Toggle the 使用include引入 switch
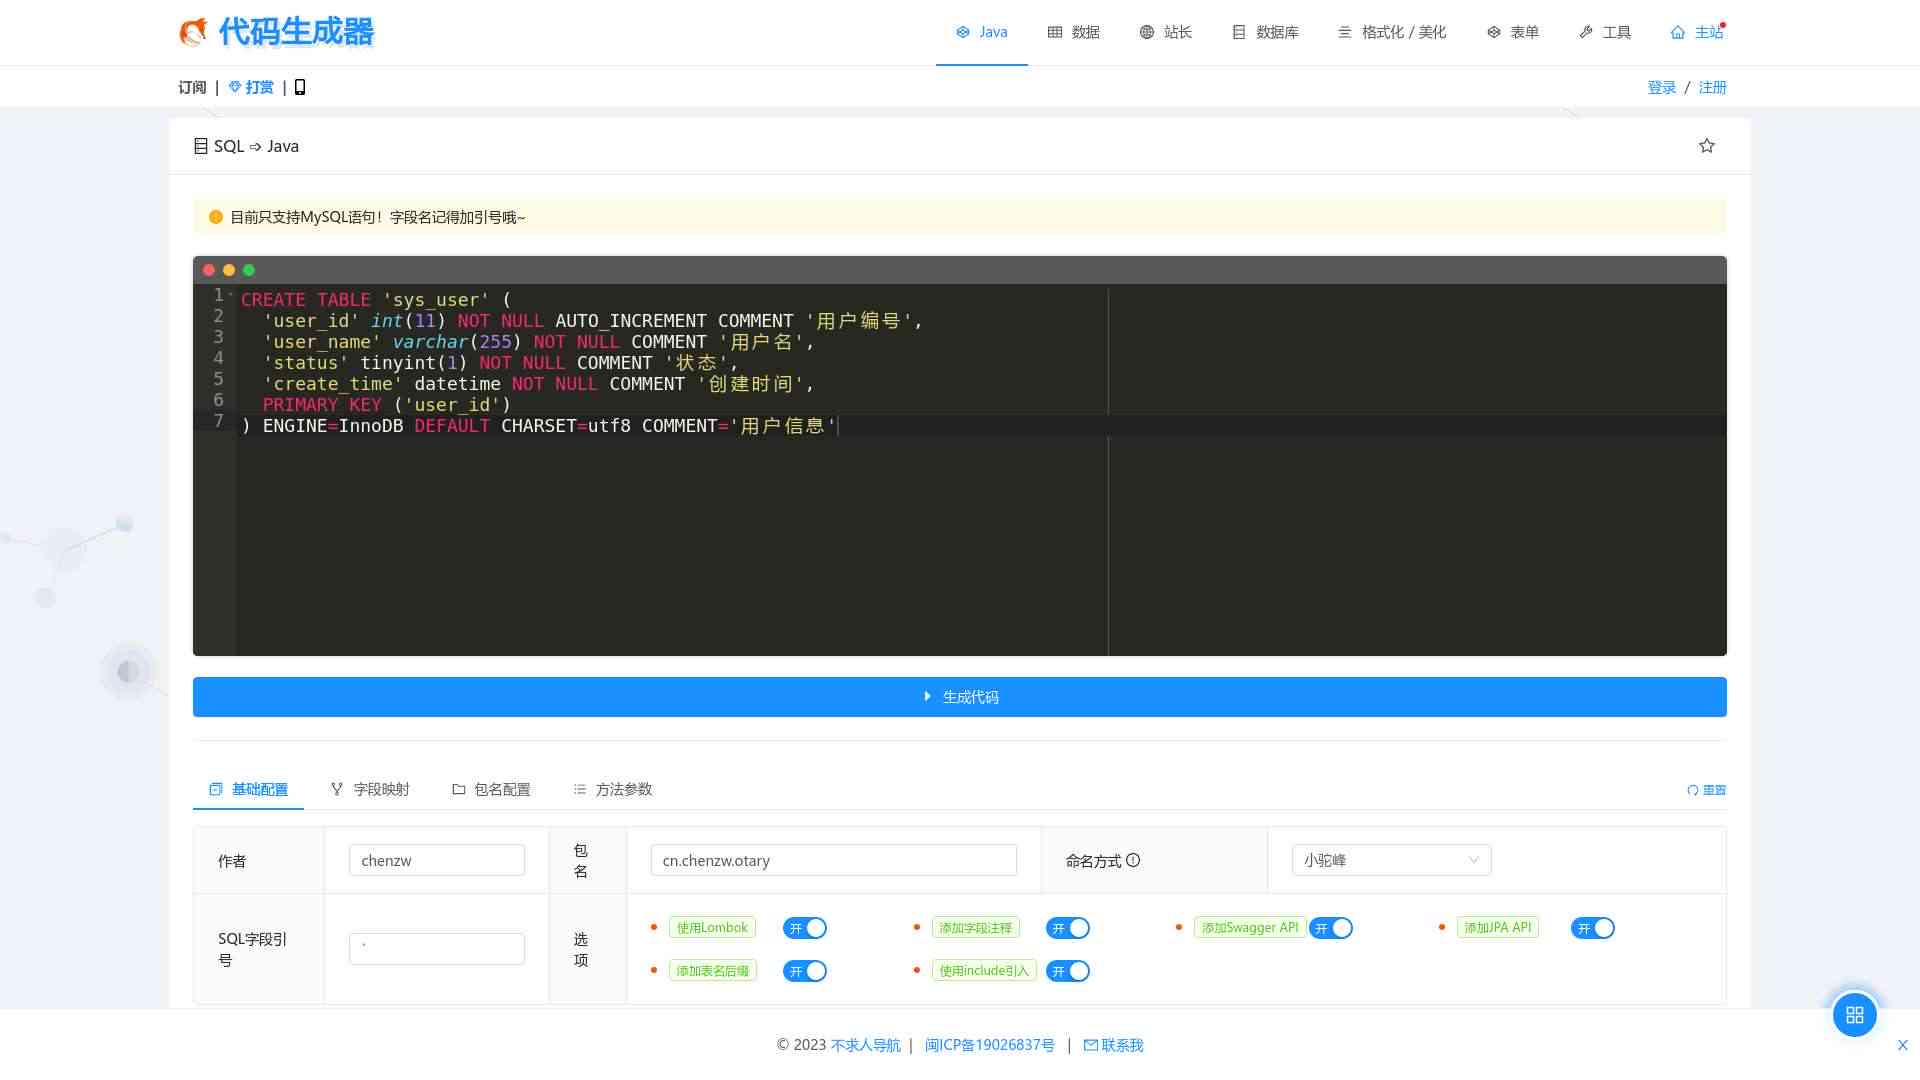The image size is (1920, 1080). point(1068,971)
